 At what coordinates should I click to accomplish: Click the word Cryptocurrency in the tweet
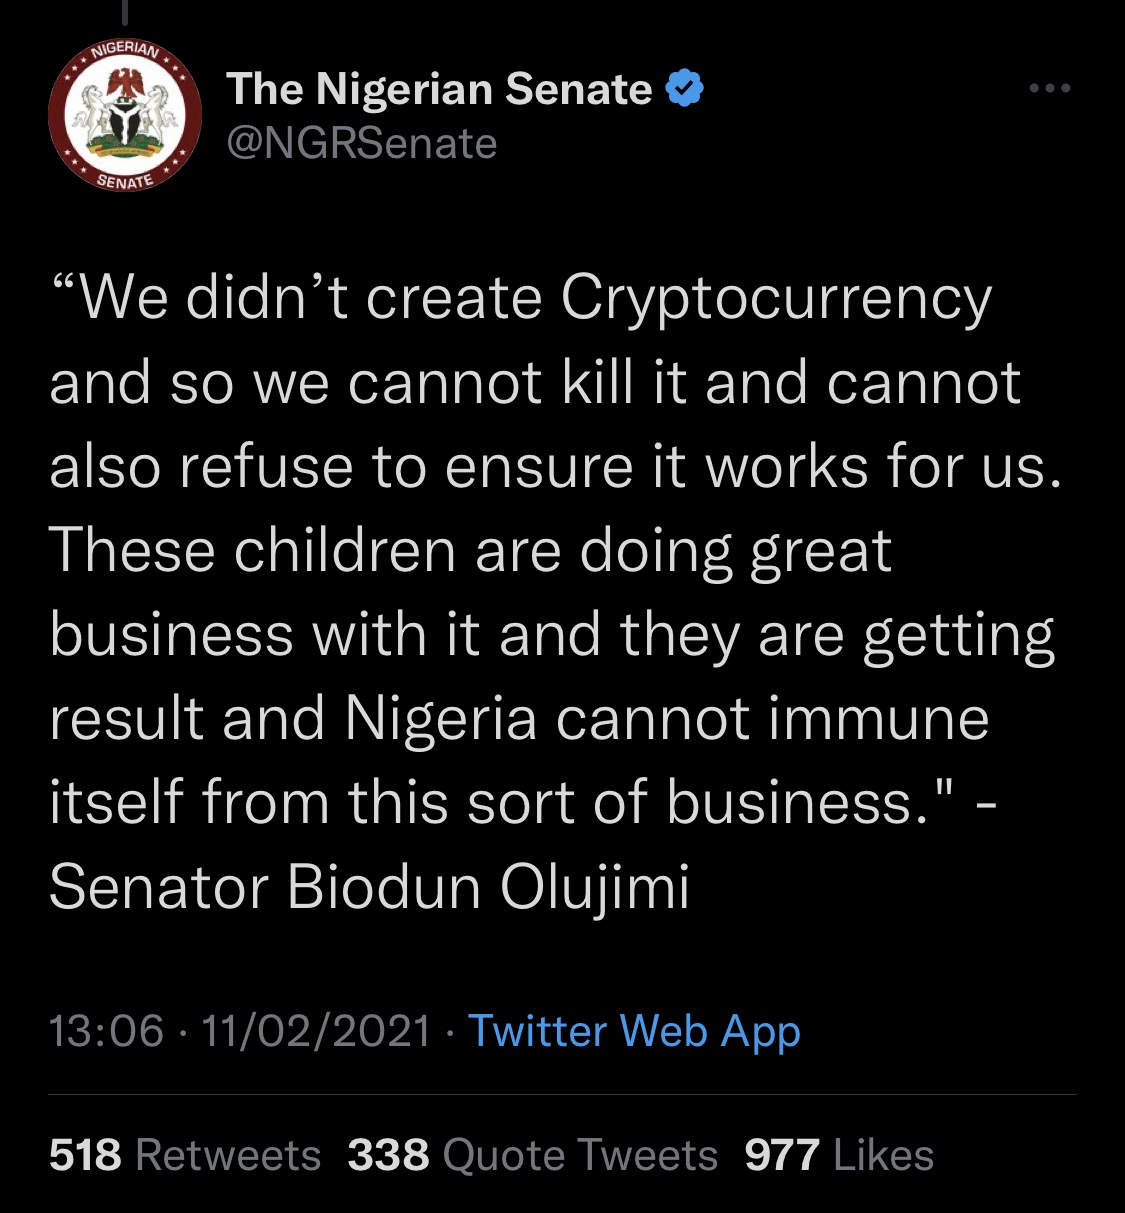[x=776, y=300]
